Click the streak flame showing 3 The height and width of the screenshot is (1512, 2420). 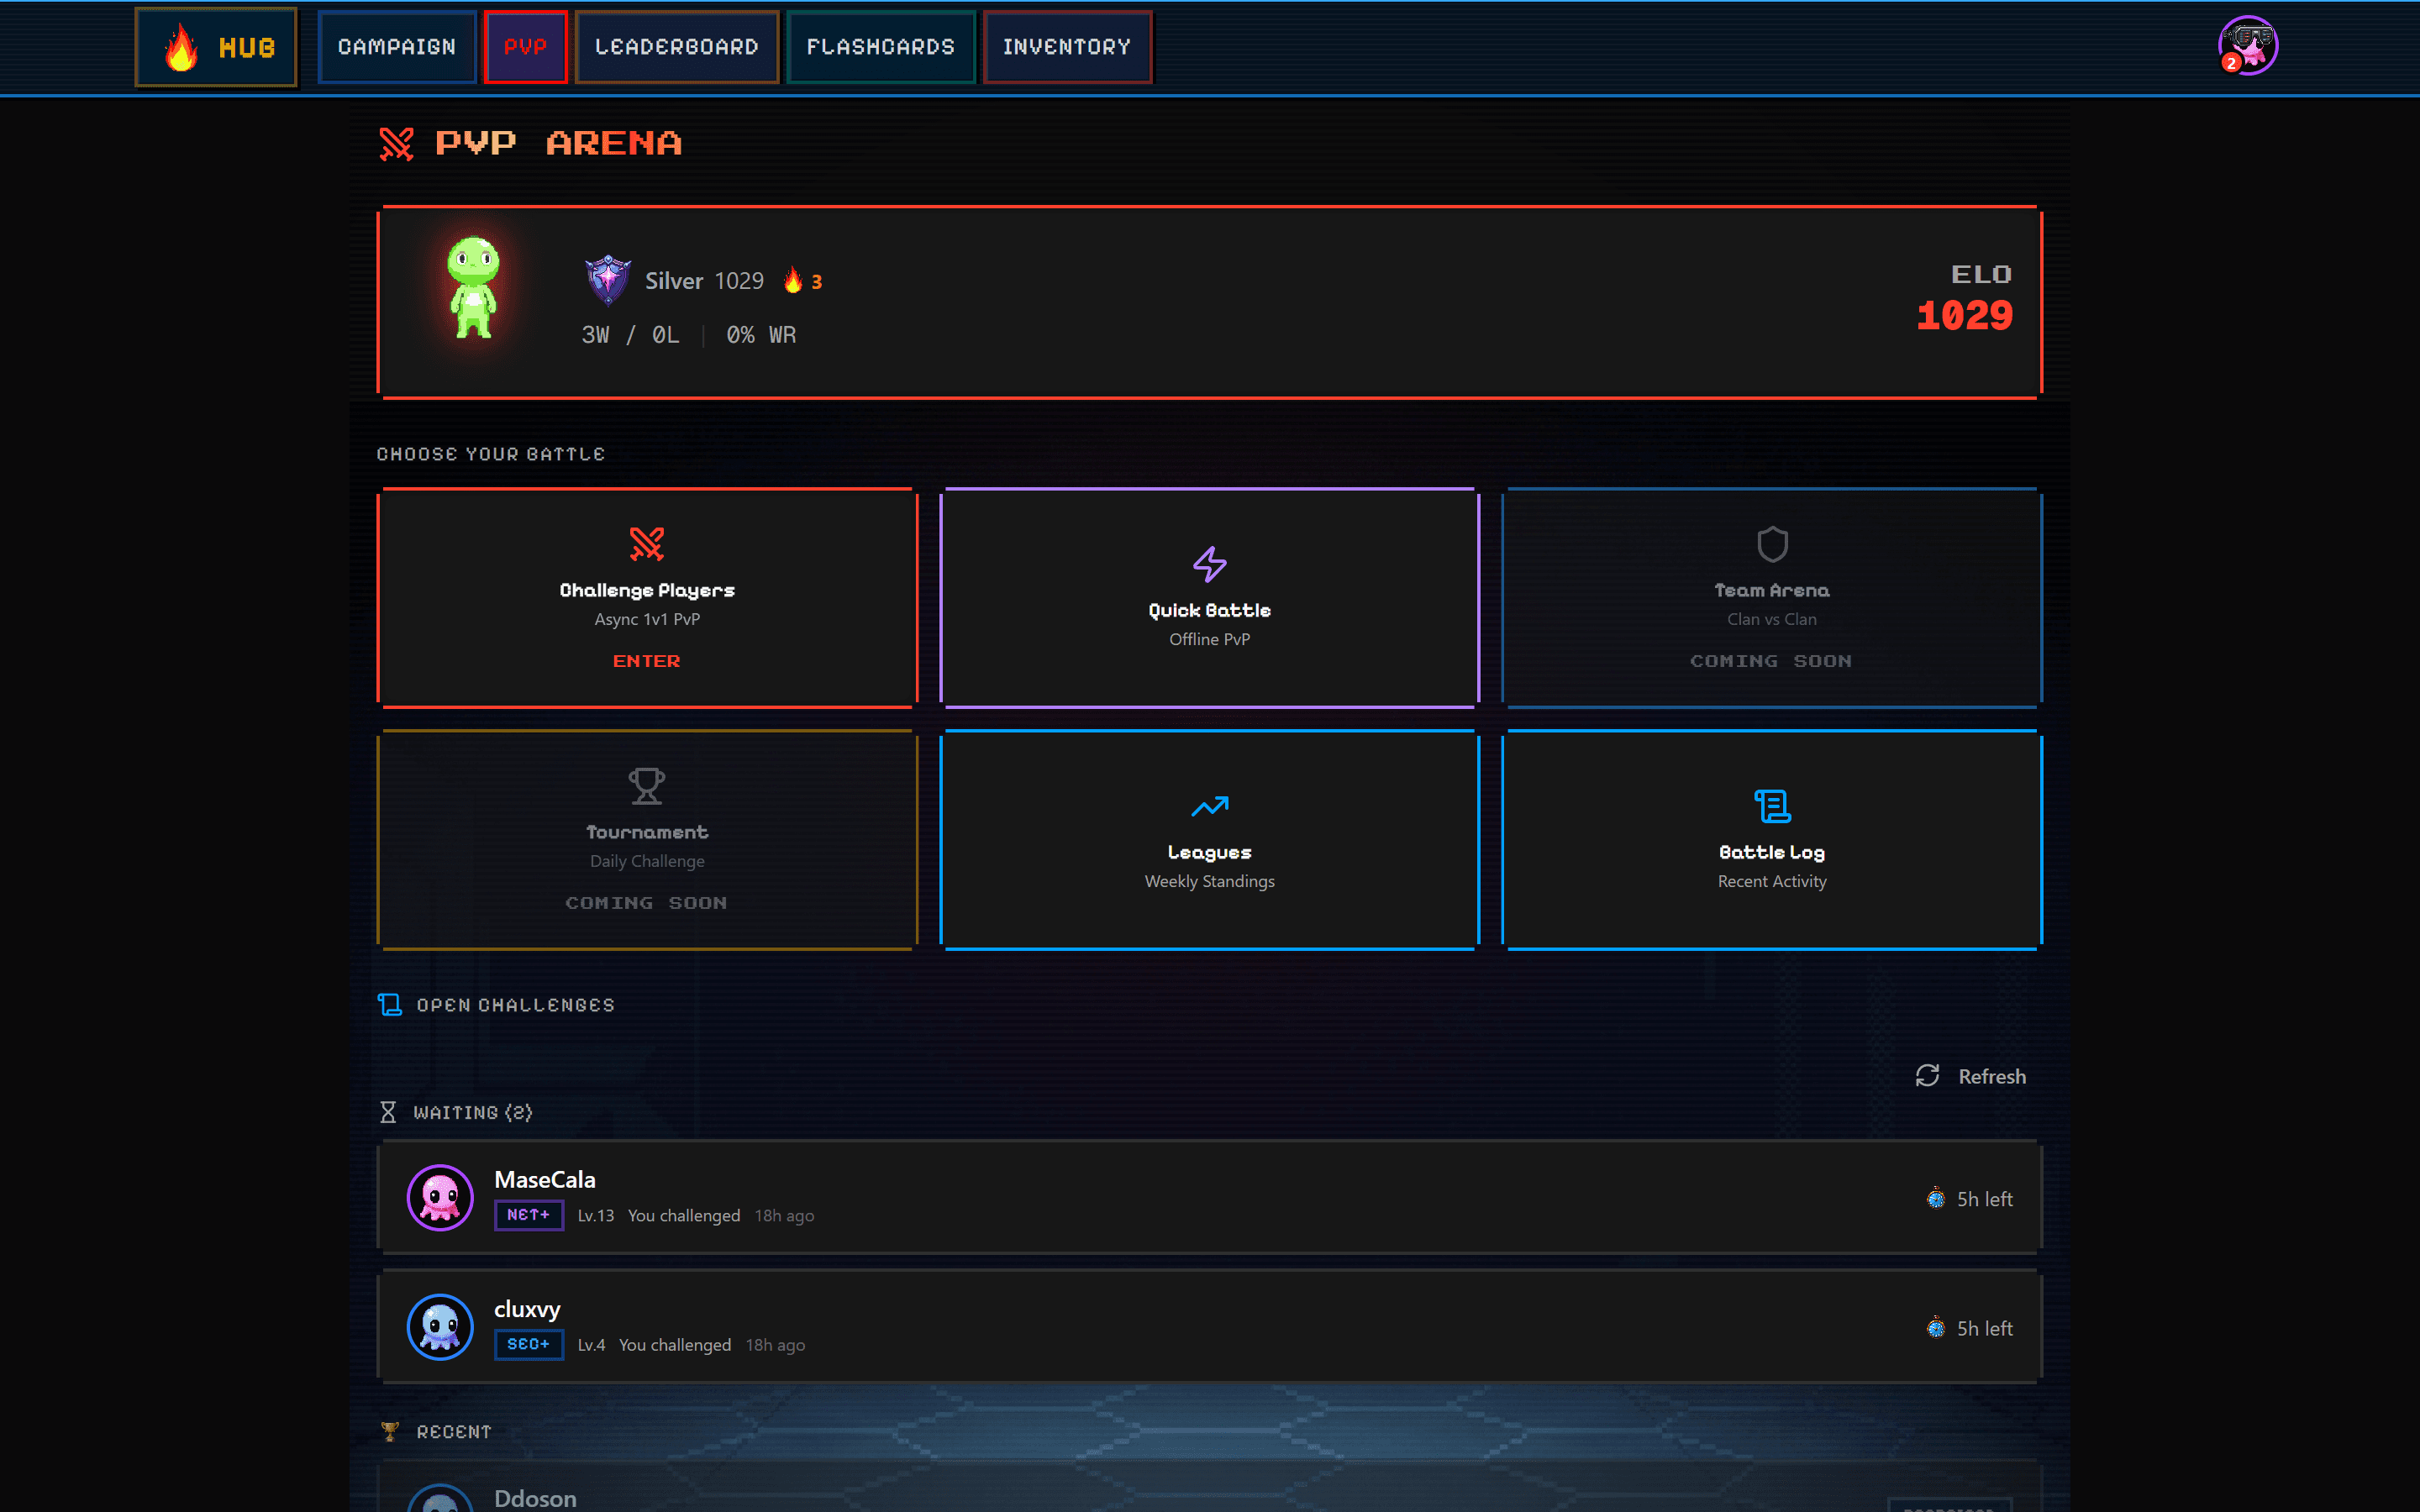pyautogui.click(x=793, y=280)
